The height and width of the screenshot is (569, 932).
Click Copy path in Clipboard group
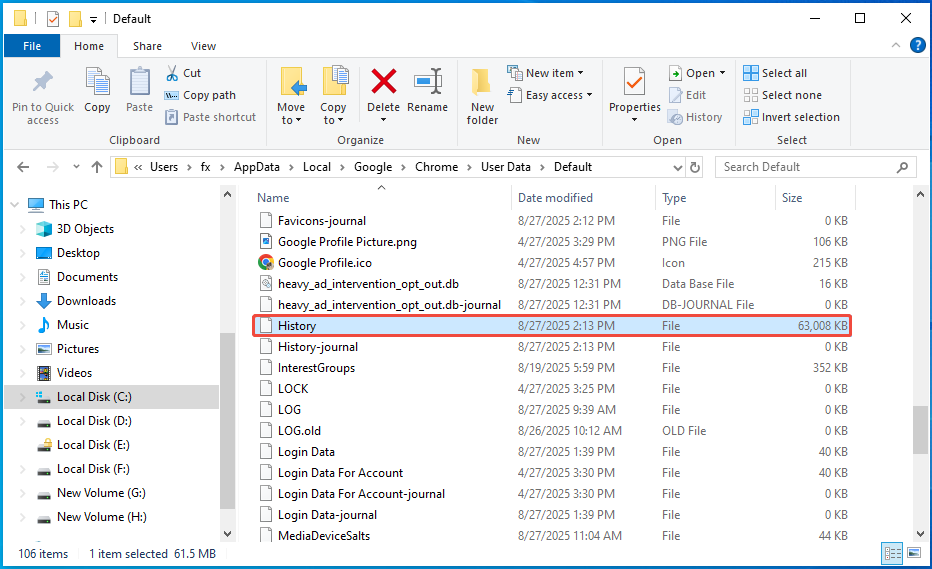pyautogui.click(x=200, y=95)
